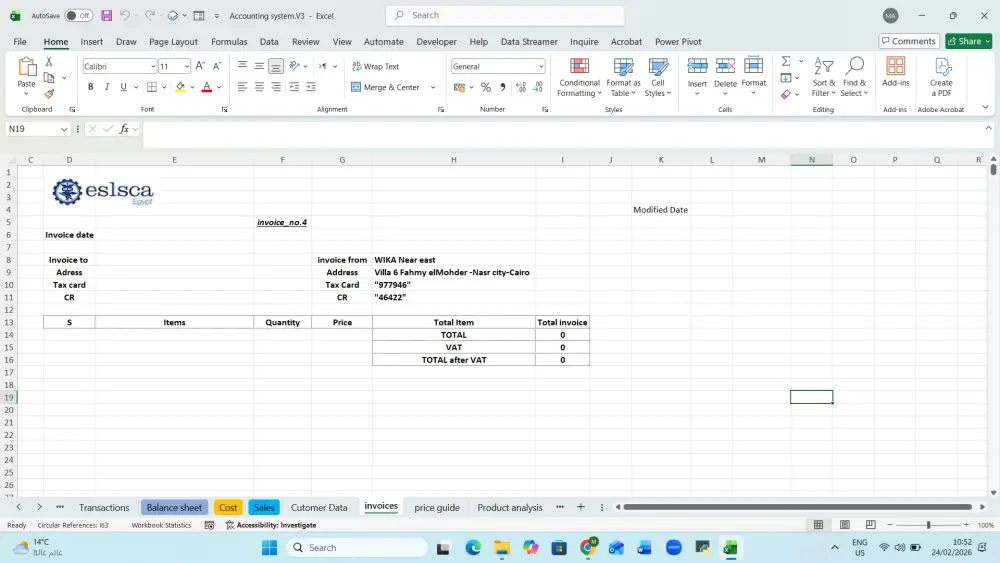
Task: Open the Calibri font name dropdown
Action: [x=153, y=66]
